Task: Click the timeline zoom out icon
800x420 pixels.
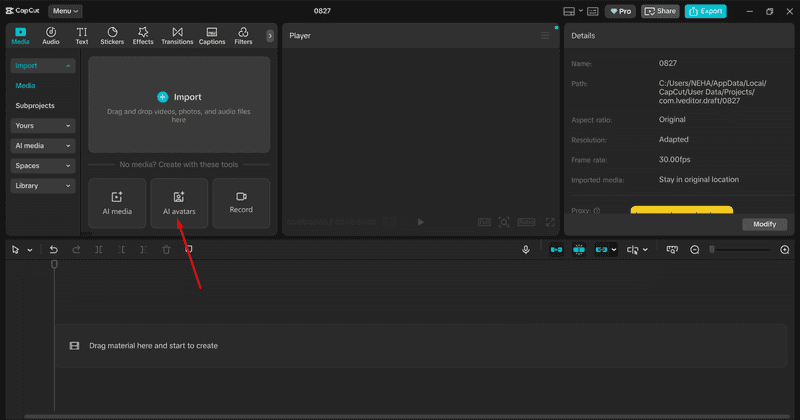Action: click(x=694, y=250)
